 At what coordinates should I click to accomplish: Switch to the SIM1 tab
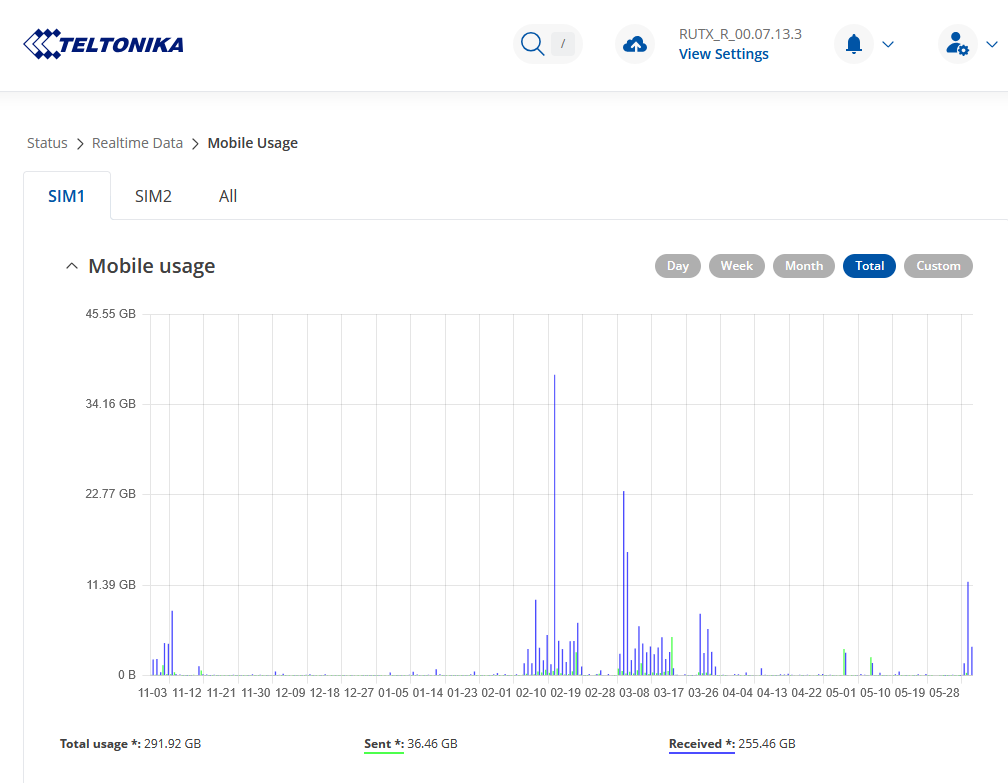click(x=66, y=196)
